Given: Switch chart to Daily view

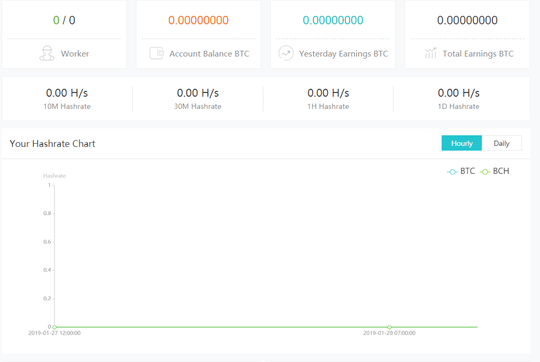Looking at the screenshot, I should [501, 143].
